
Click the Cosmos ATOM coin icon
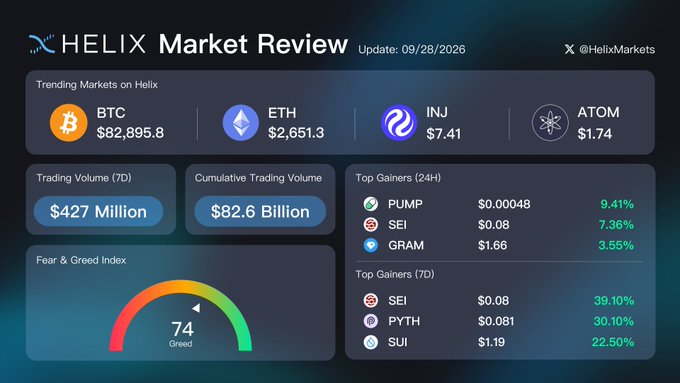(x=550, y=123)
